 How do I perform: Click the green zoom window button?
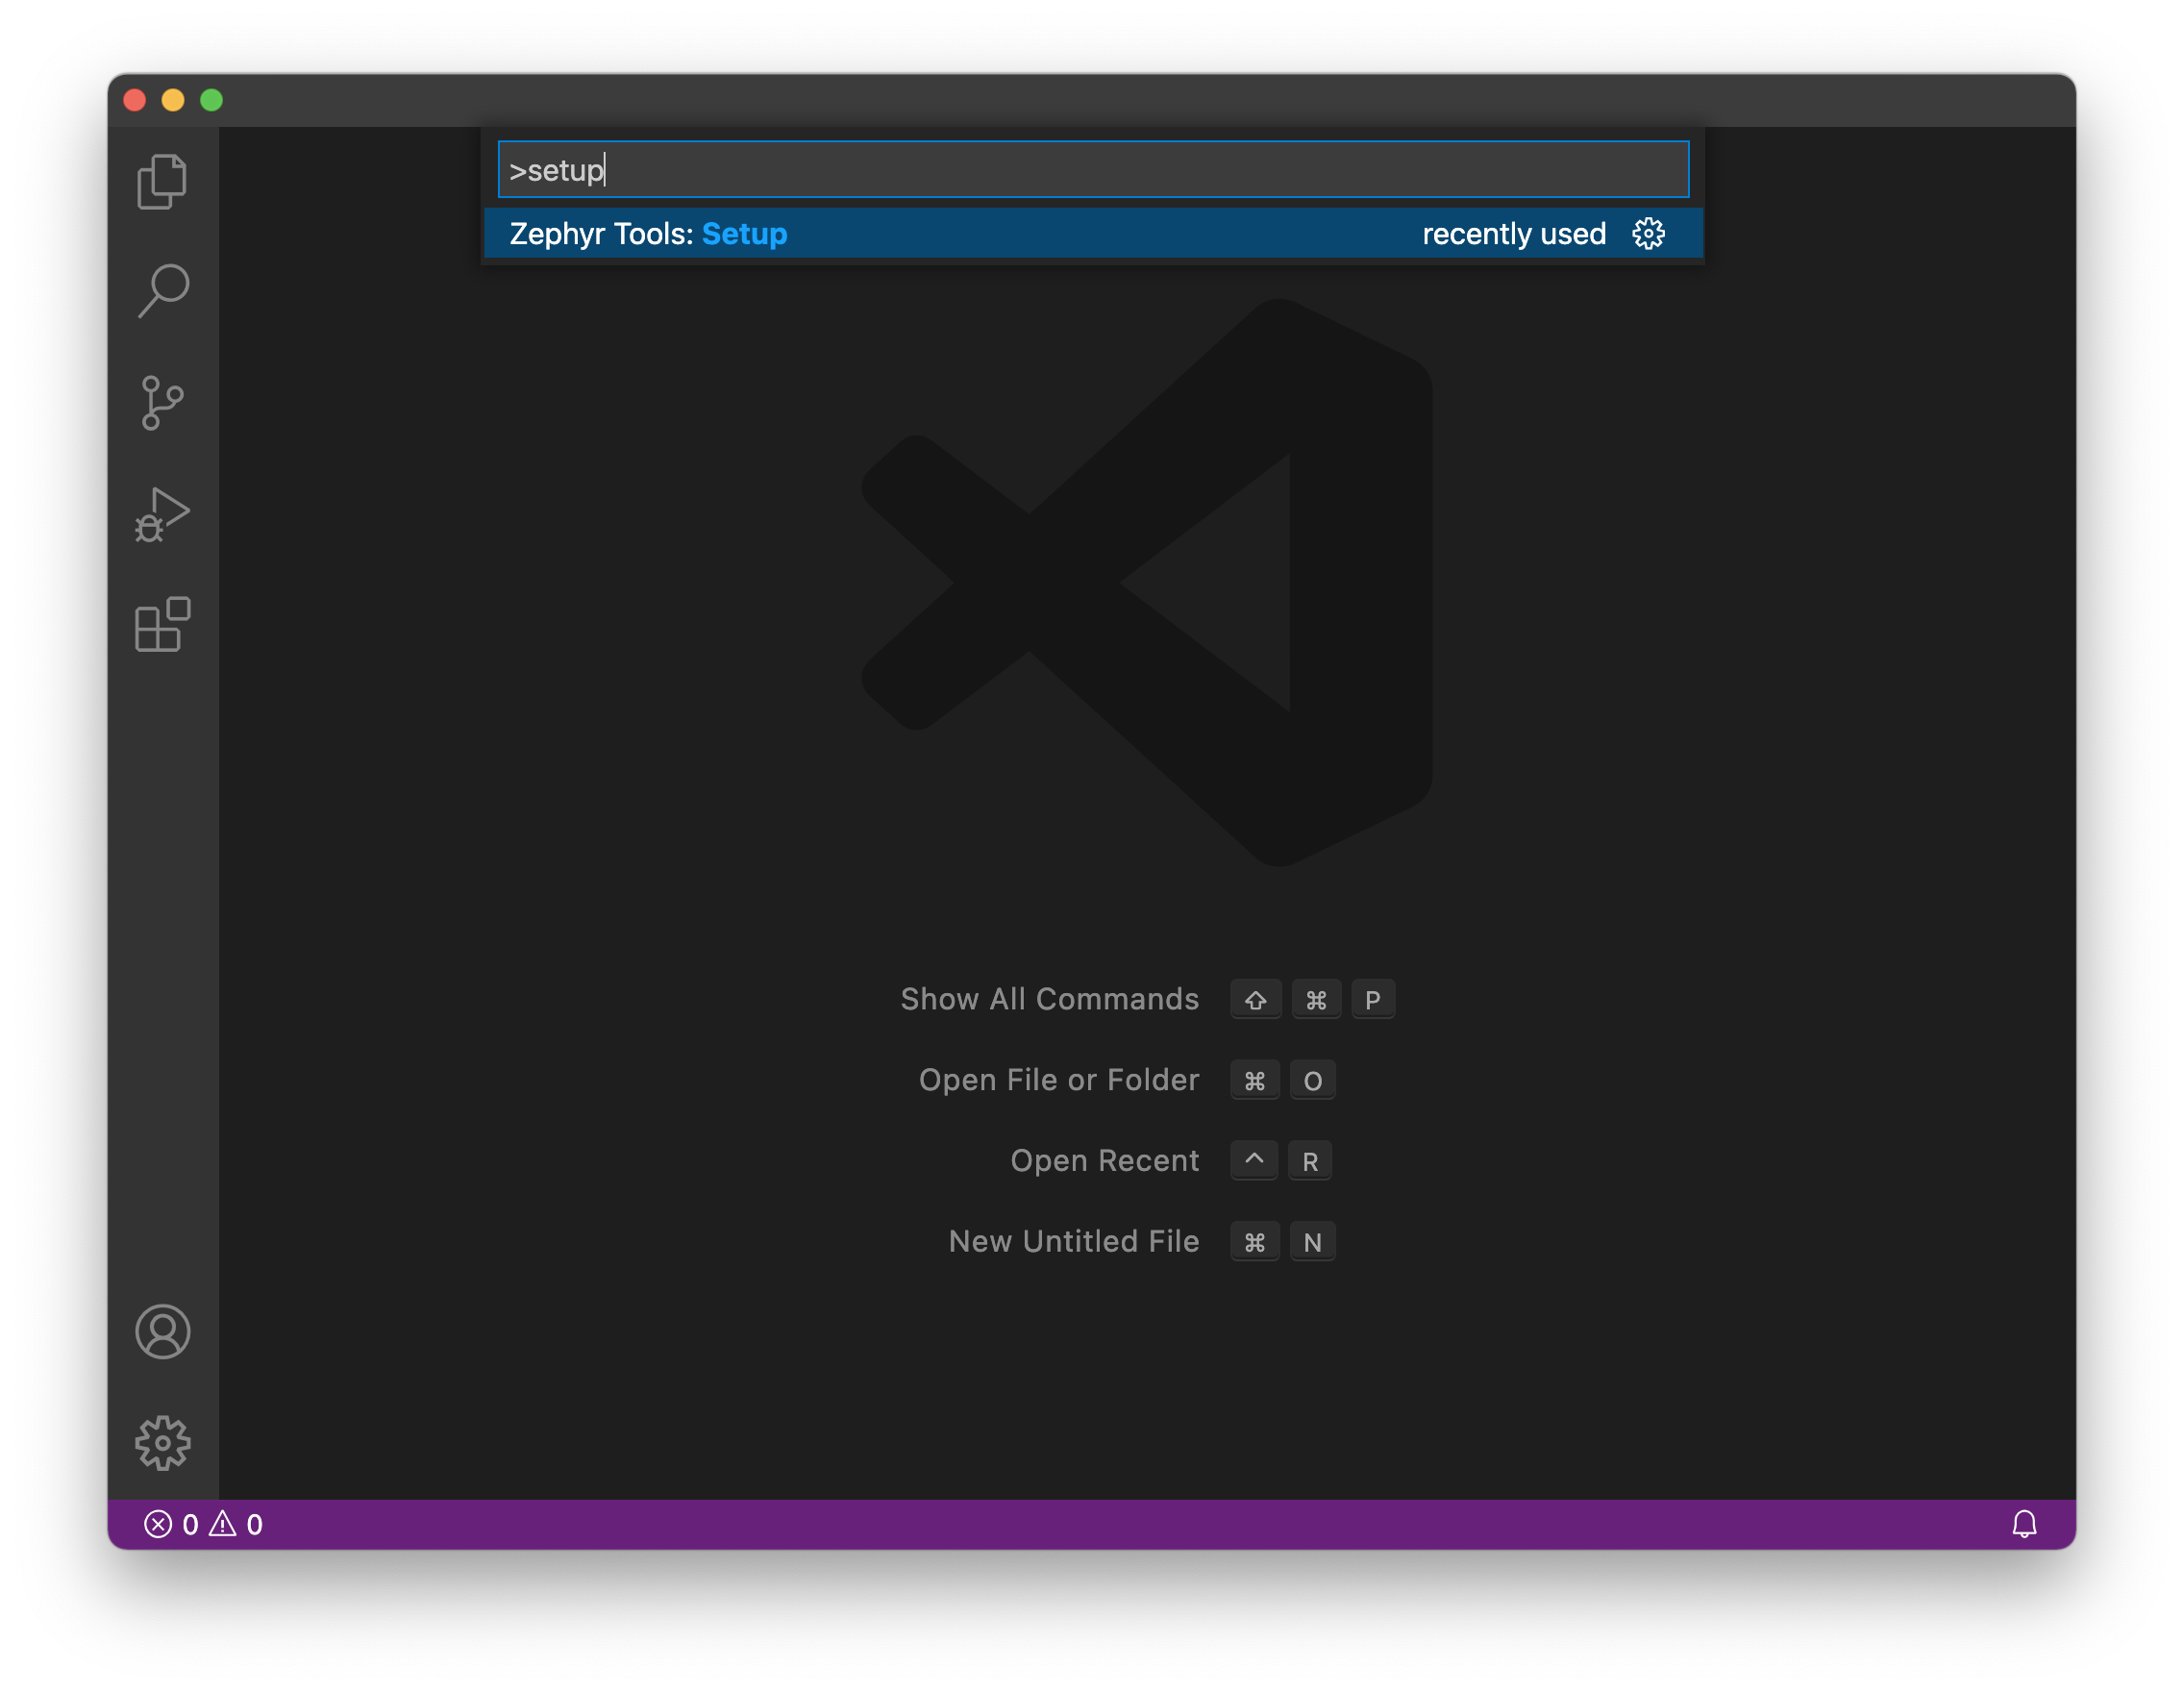(211, 100)
